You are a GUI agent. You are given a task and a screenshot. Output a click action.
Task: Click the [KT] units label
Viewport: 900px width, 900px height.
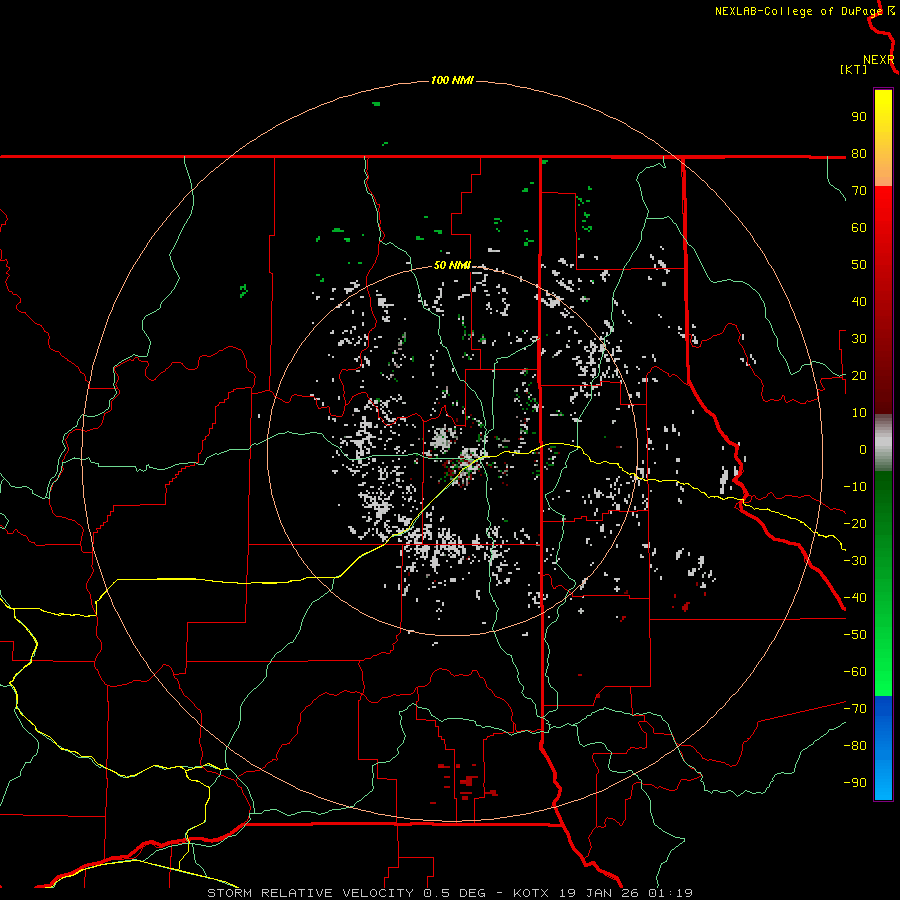click(853, 69)
